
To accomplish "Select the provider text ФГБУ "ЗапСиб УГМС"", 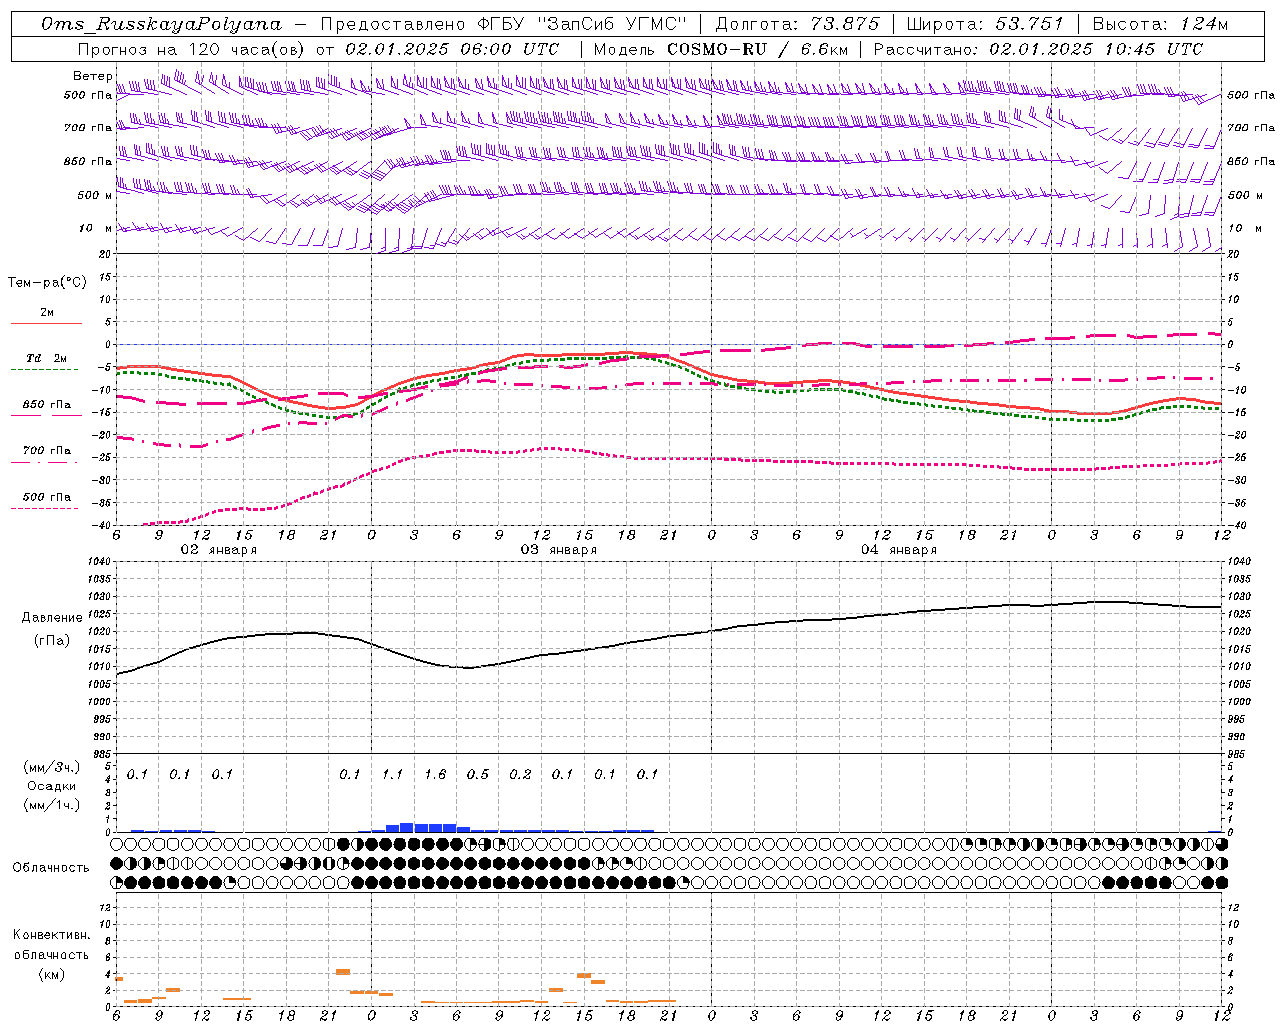I will [582, 24].
